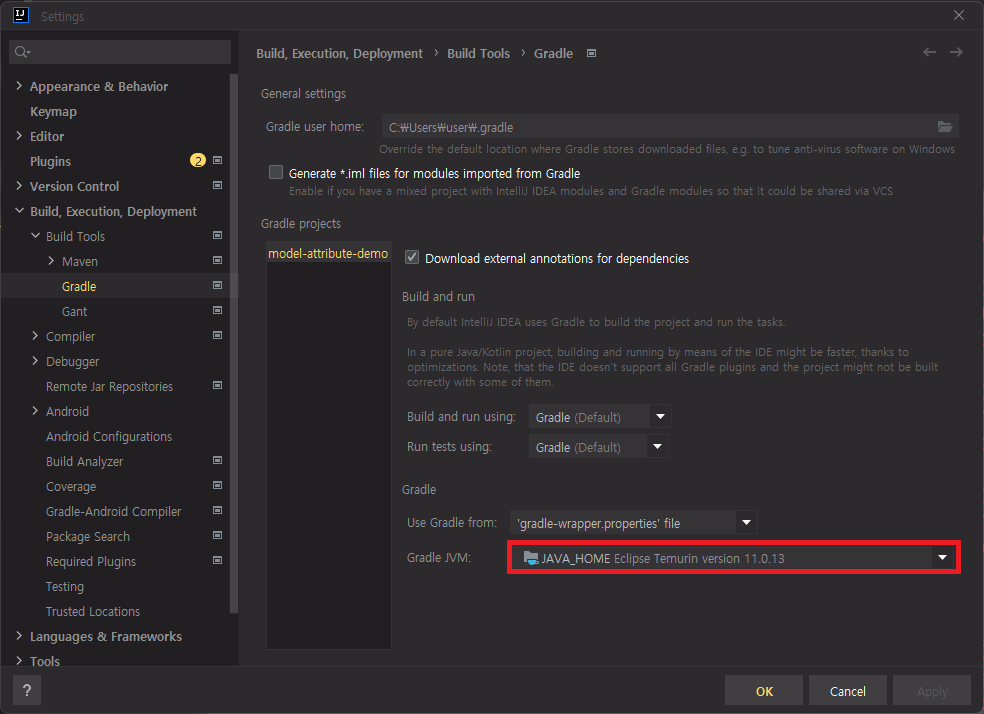Go back using the left arrow icon
This screenshot has height=714, width=984.
point(929,52)
